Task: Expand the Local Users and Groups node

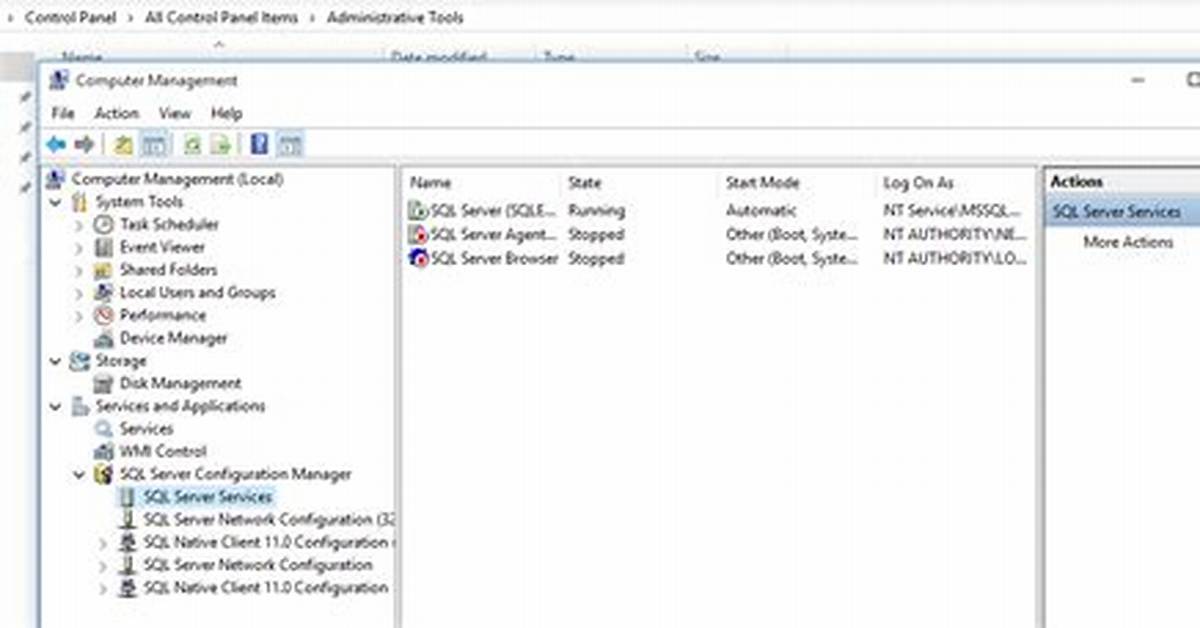Action: click(x=79, y=293)
